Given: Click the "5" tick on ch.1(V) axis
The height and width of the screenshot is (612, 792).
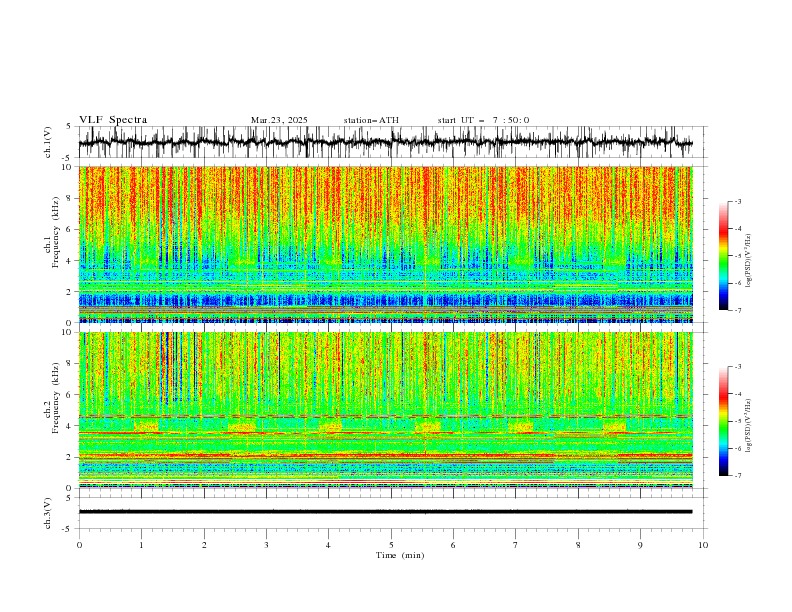Looking at the screenshot, I should pos(69,127).
